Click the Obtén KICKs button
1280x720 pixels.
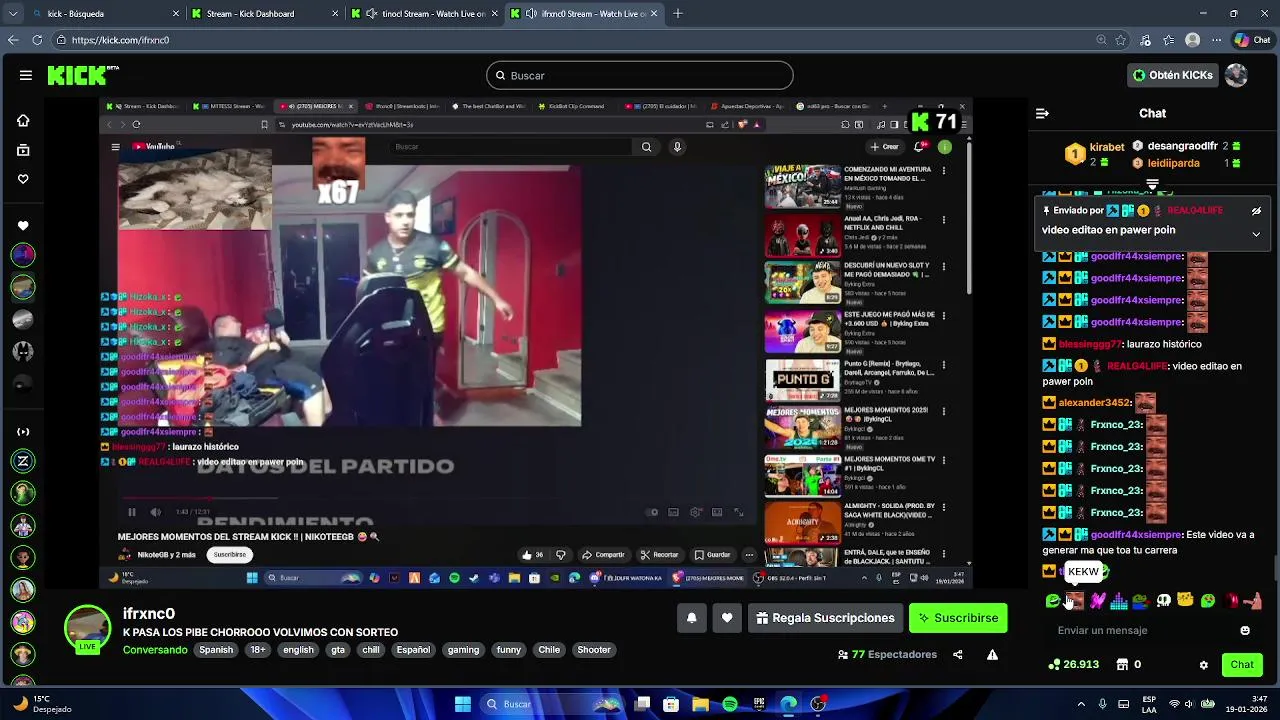(x=1173, y=75)
